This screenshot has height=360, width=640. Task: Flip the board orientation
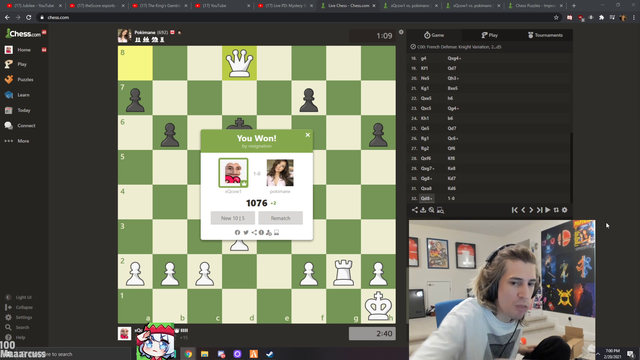[x=556, y=210]
